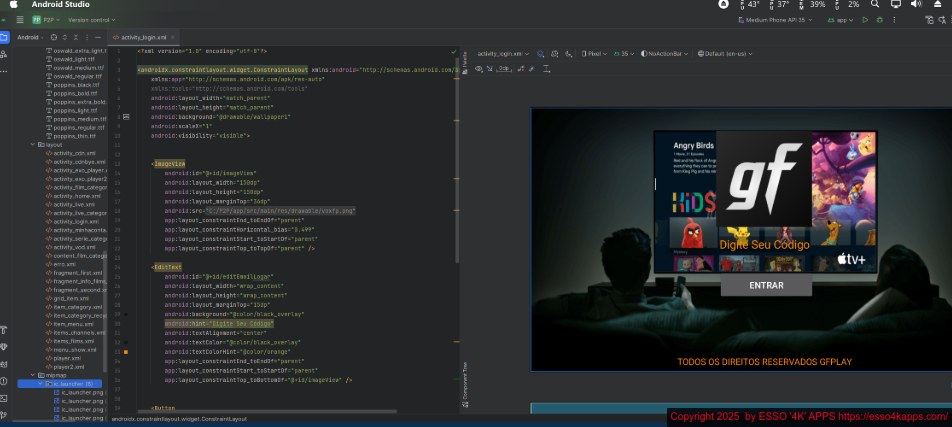Open macOS Spotlight search icon
The height and width of the screenshot is (427, 952).
pyautogui.click(x=874, y=4)
